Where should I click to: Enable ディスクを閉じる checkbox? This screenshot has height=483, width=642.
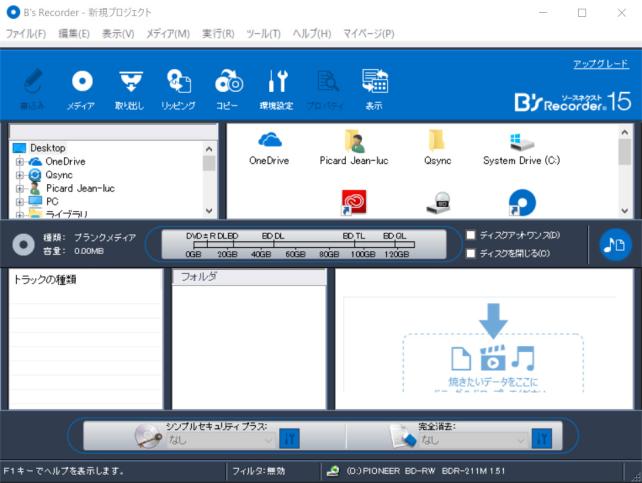click(471, 253)
